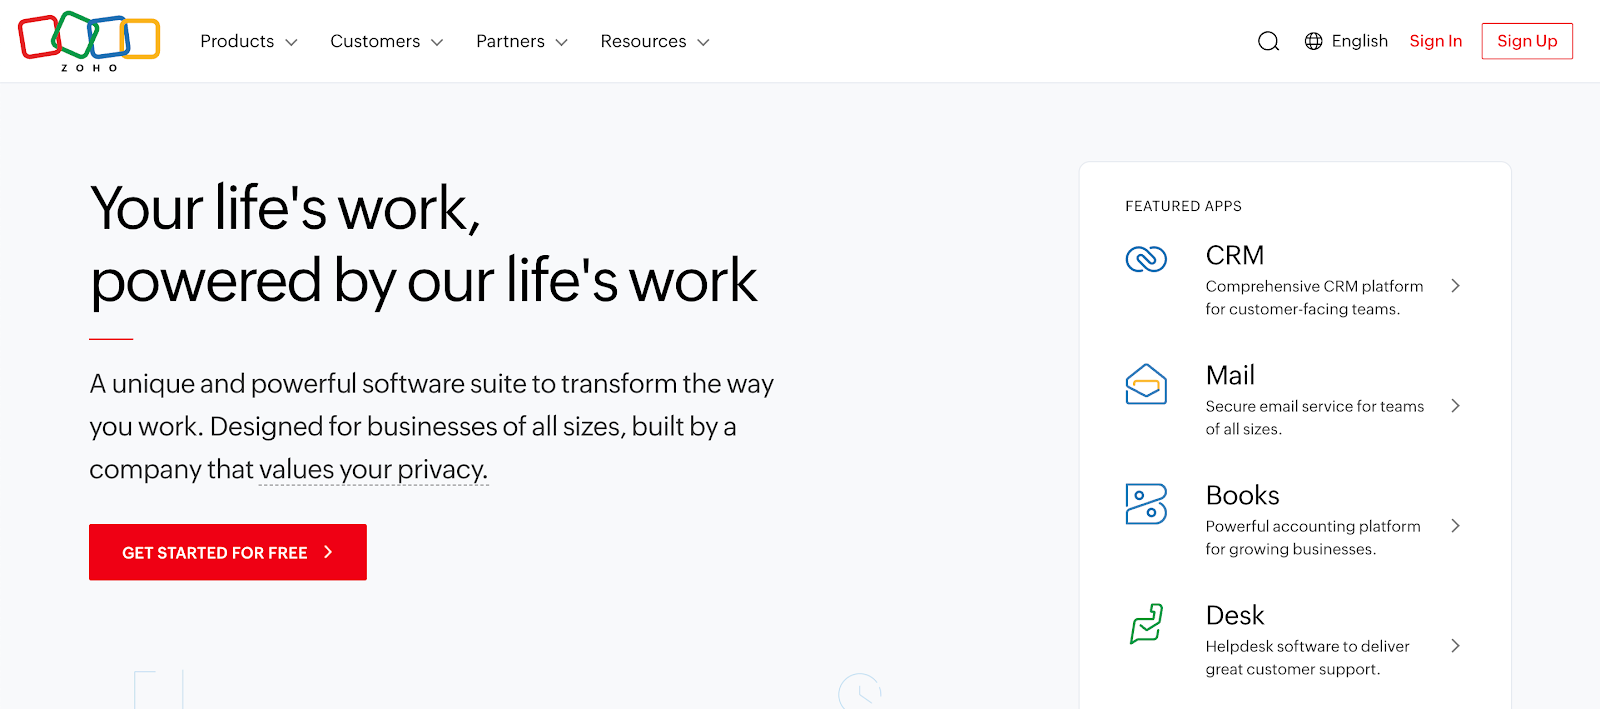Open the Customers dropdown

pos(384,41)
